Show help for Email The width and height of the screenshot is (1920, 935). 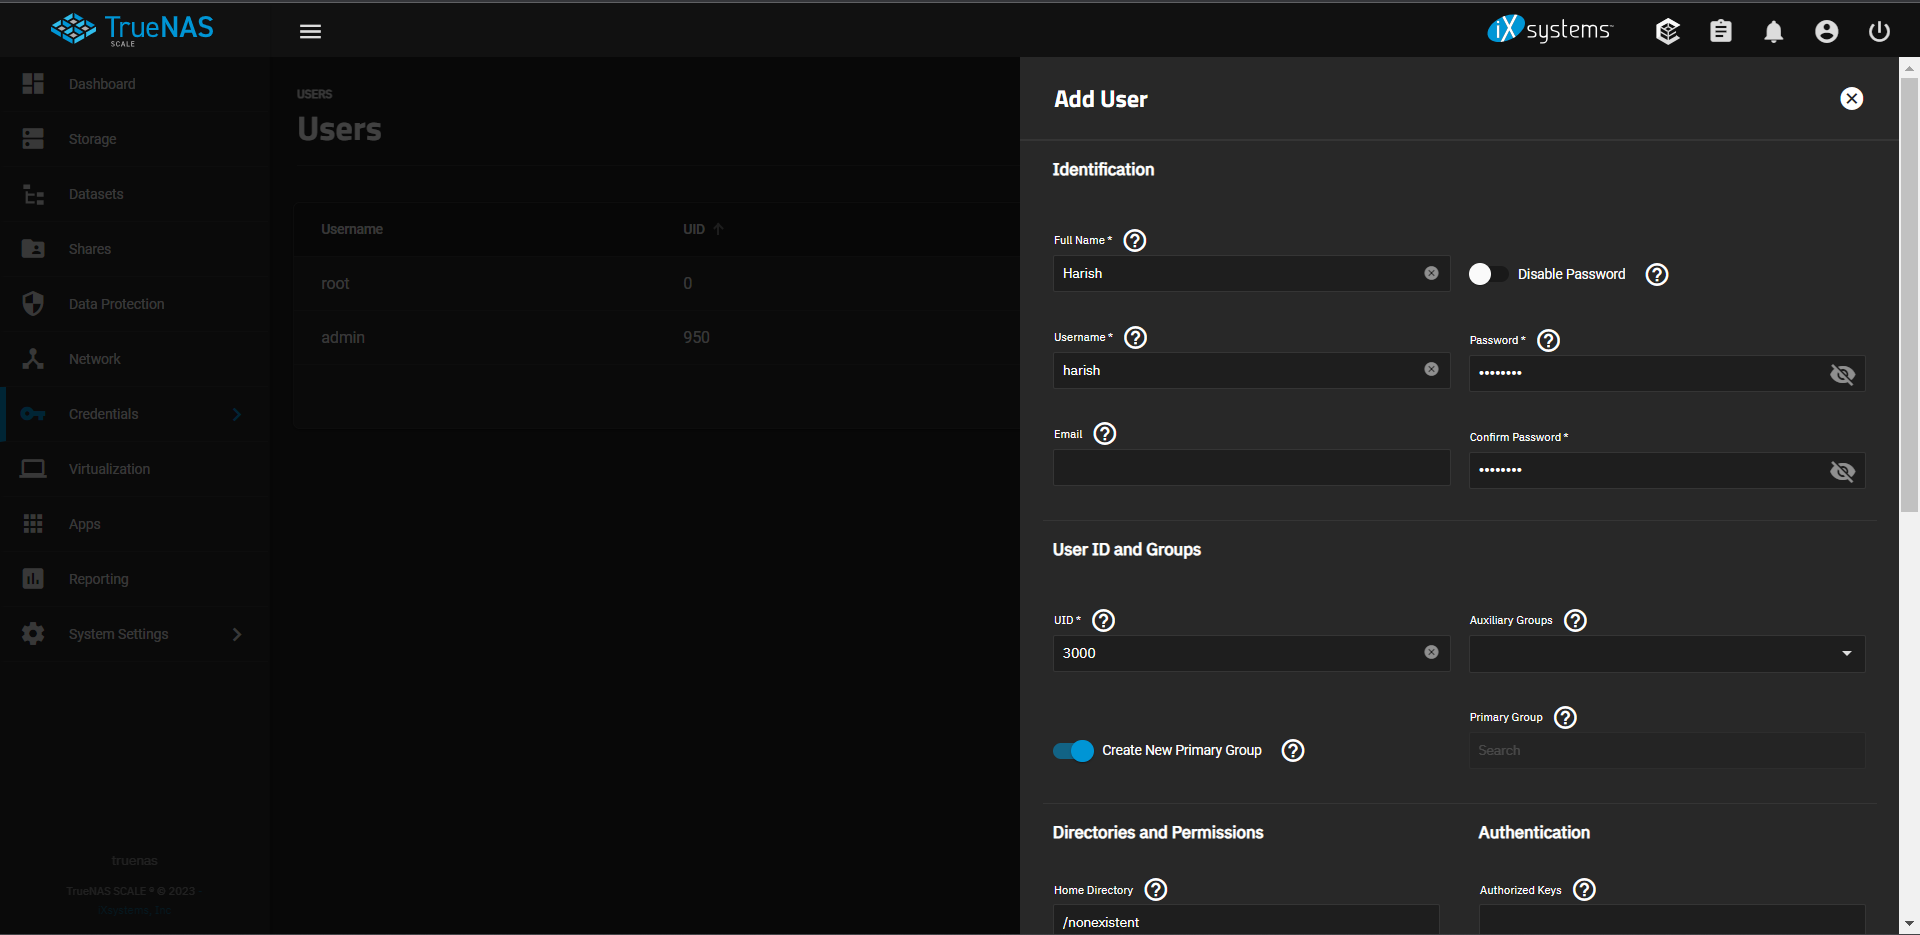1105,433
